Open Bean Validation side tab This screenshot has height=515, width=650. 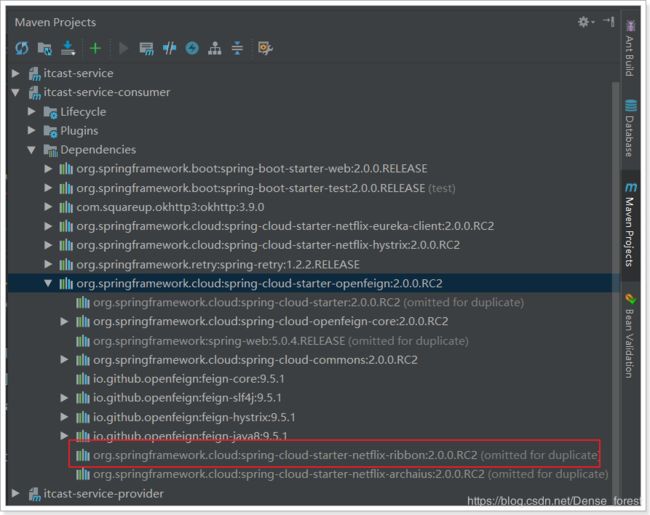pos(630,335)
